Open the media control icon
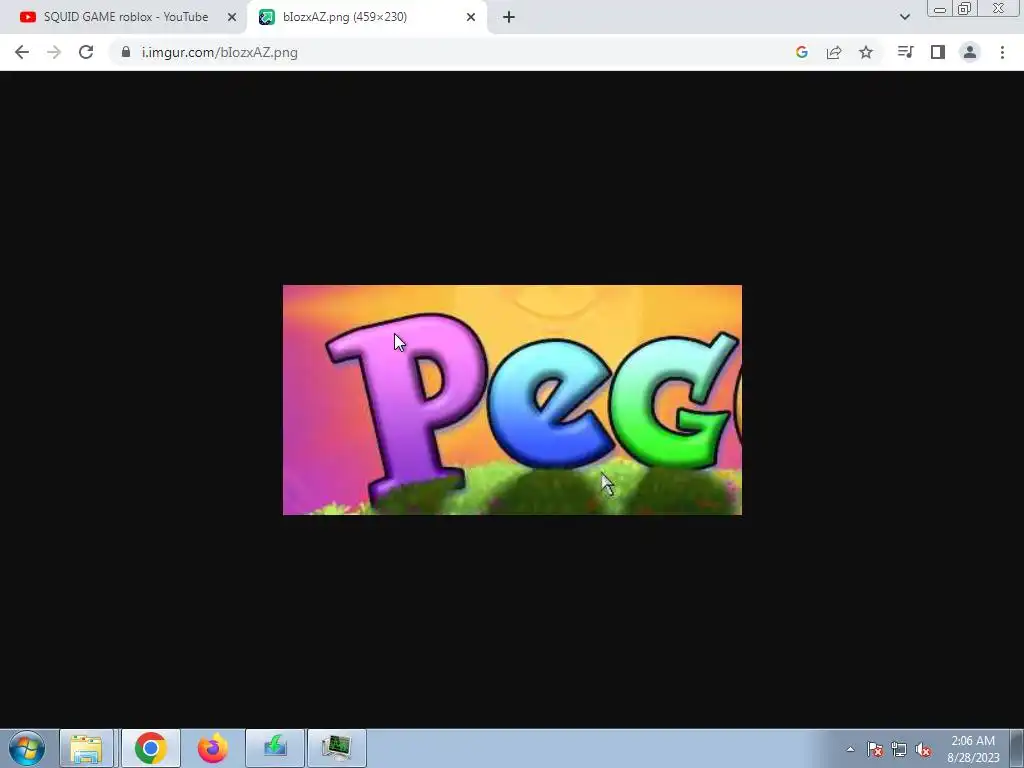Image resolution: width=1024 pixels, height=768 pixels. click(x=905, y=52)
